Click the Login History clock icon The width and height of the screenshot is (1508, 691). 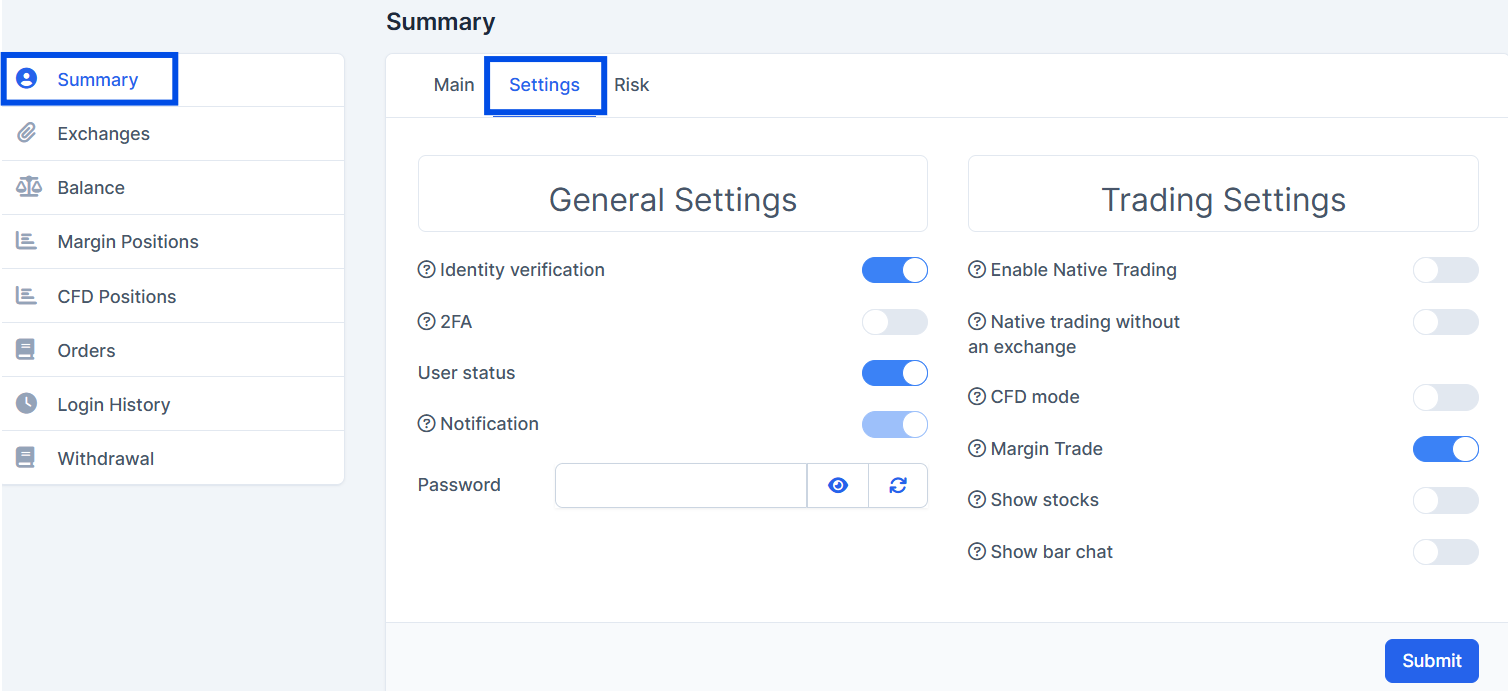tap(26, 404)
